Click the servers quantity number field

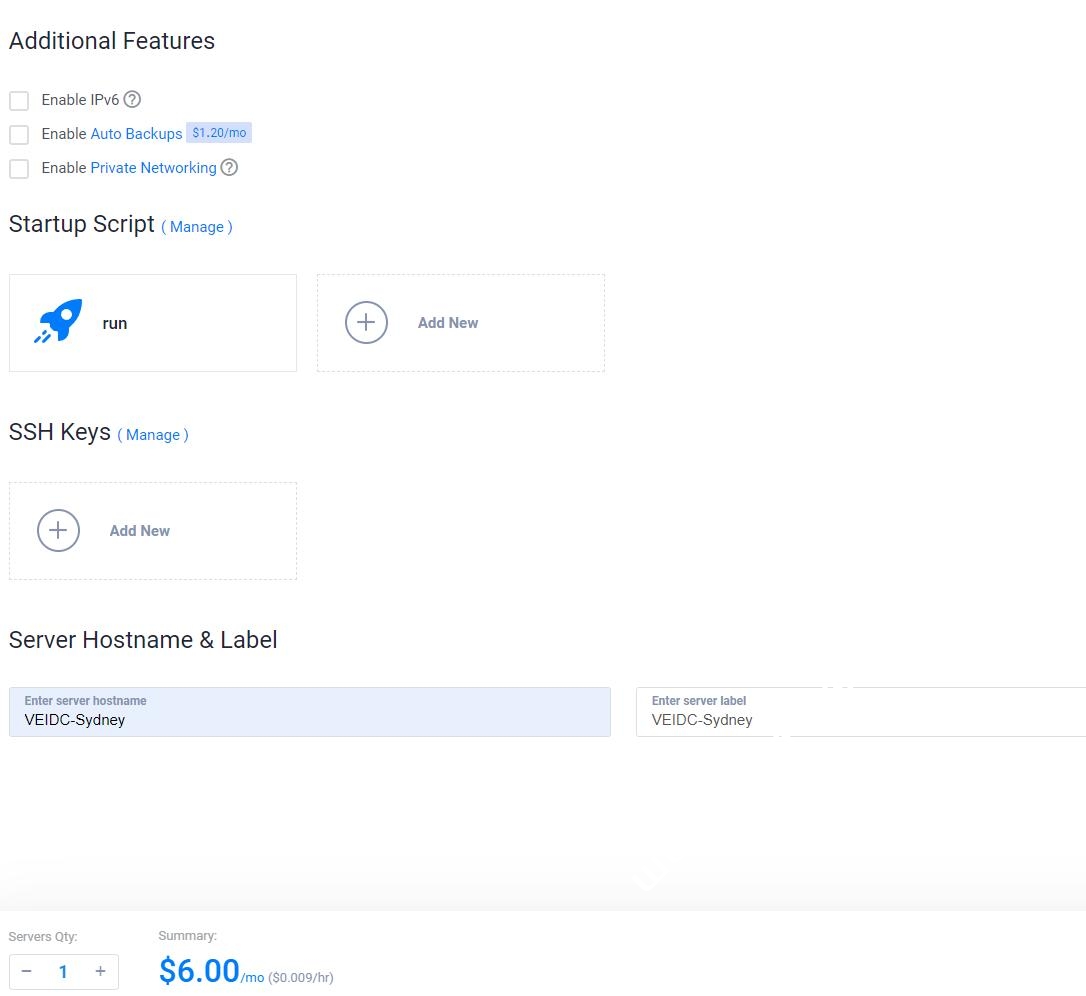click(x=63, y=971)
